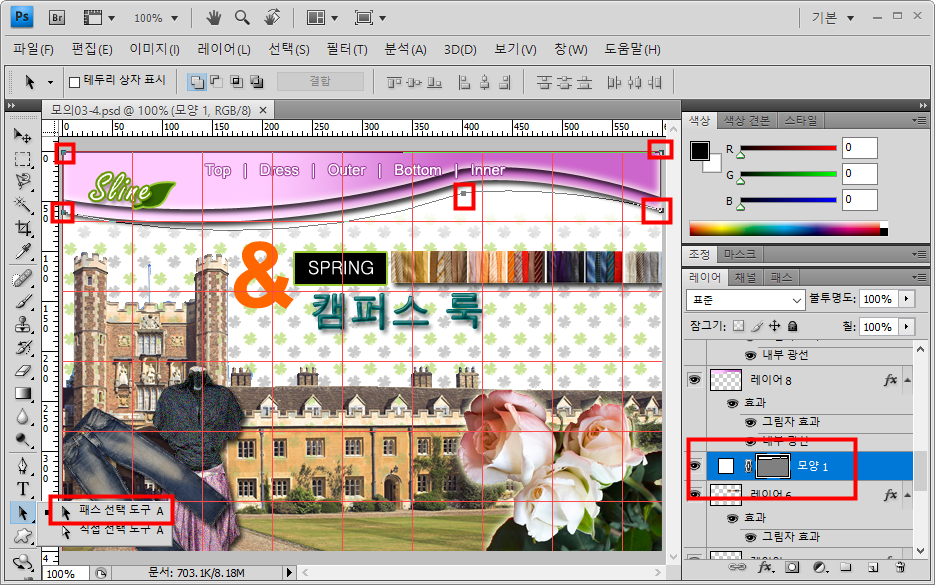The width and height of the screenshot is (935, 585).
Task: Click the color spectrum ramp bar
Action: [x=787, y=229]
